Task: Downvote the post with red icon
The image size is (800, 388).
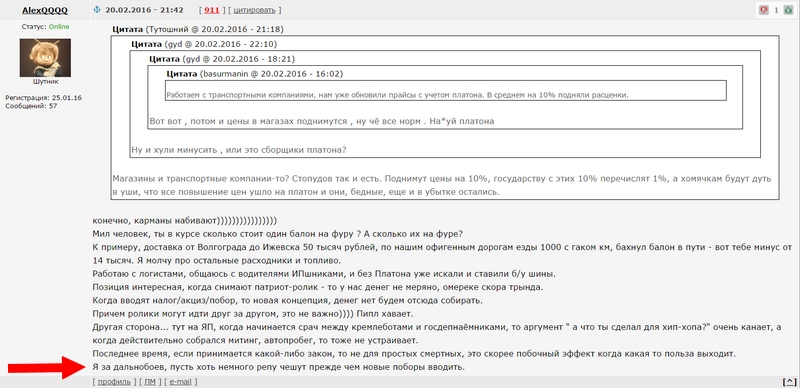Action: coord(763,10)
